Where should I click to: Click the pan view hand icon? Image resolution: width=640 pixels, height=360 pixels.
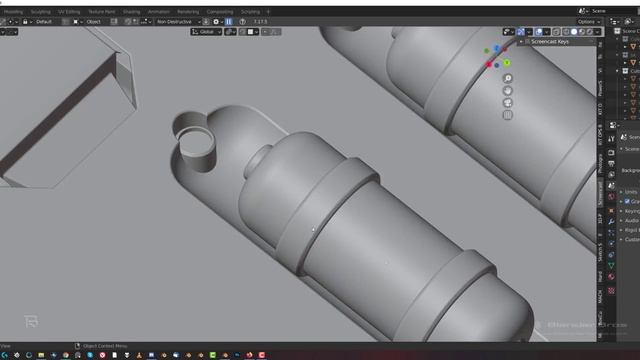(507, 91)
